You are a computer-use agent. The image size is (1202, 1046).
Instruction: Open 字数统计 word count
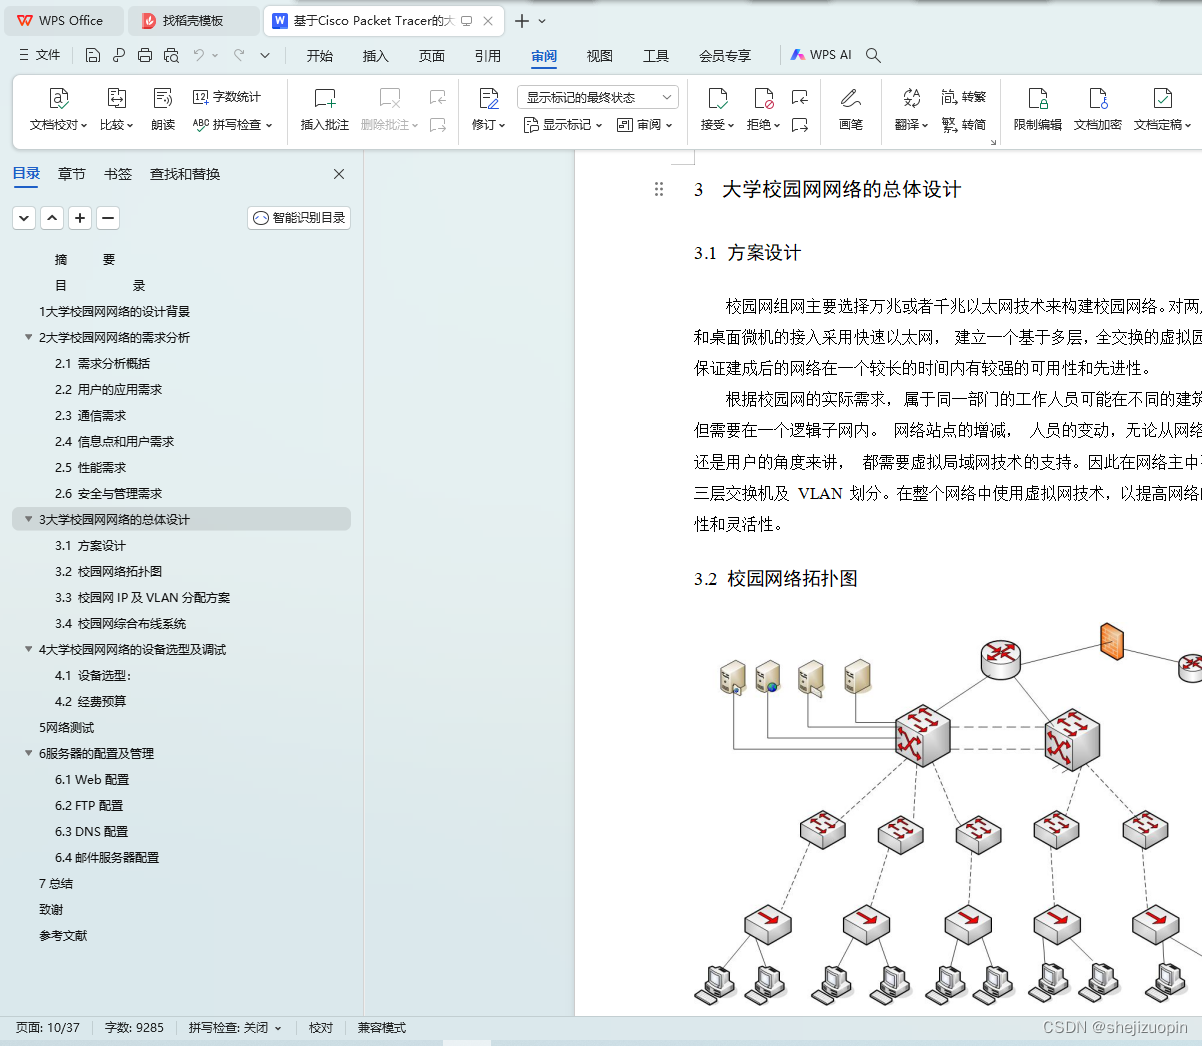(227, 97)
